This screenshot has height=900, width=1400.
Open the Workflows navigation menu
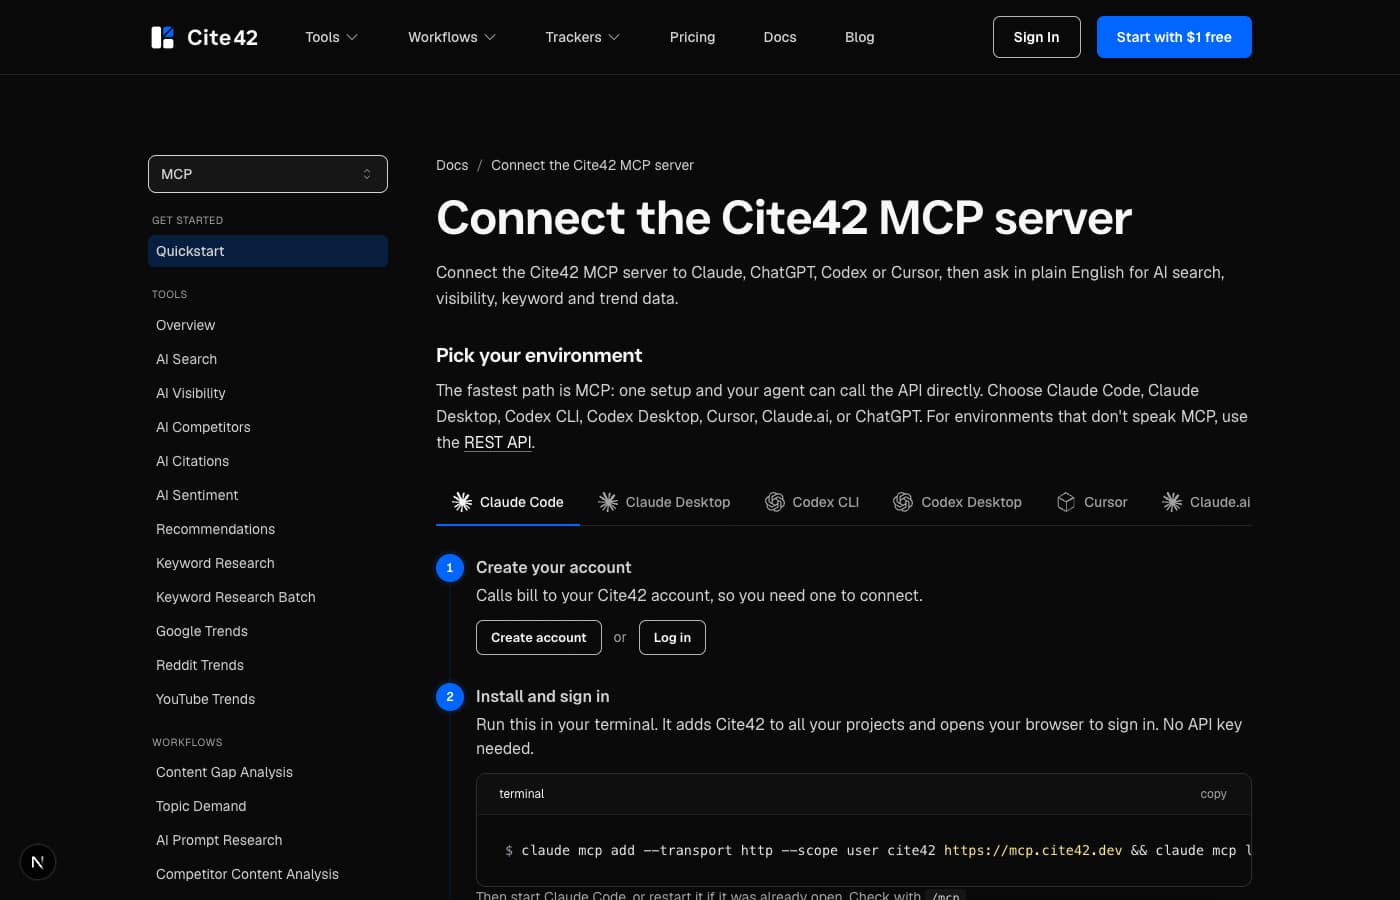click(x=452, y=37)
